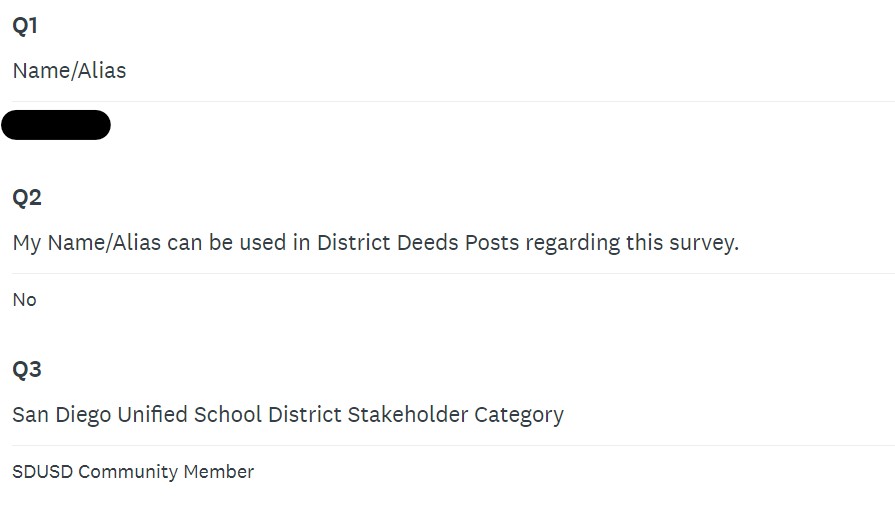Click "Unified School District" in Q3 text
This screenshot has height=508, width=895.
tap(229, 414)
